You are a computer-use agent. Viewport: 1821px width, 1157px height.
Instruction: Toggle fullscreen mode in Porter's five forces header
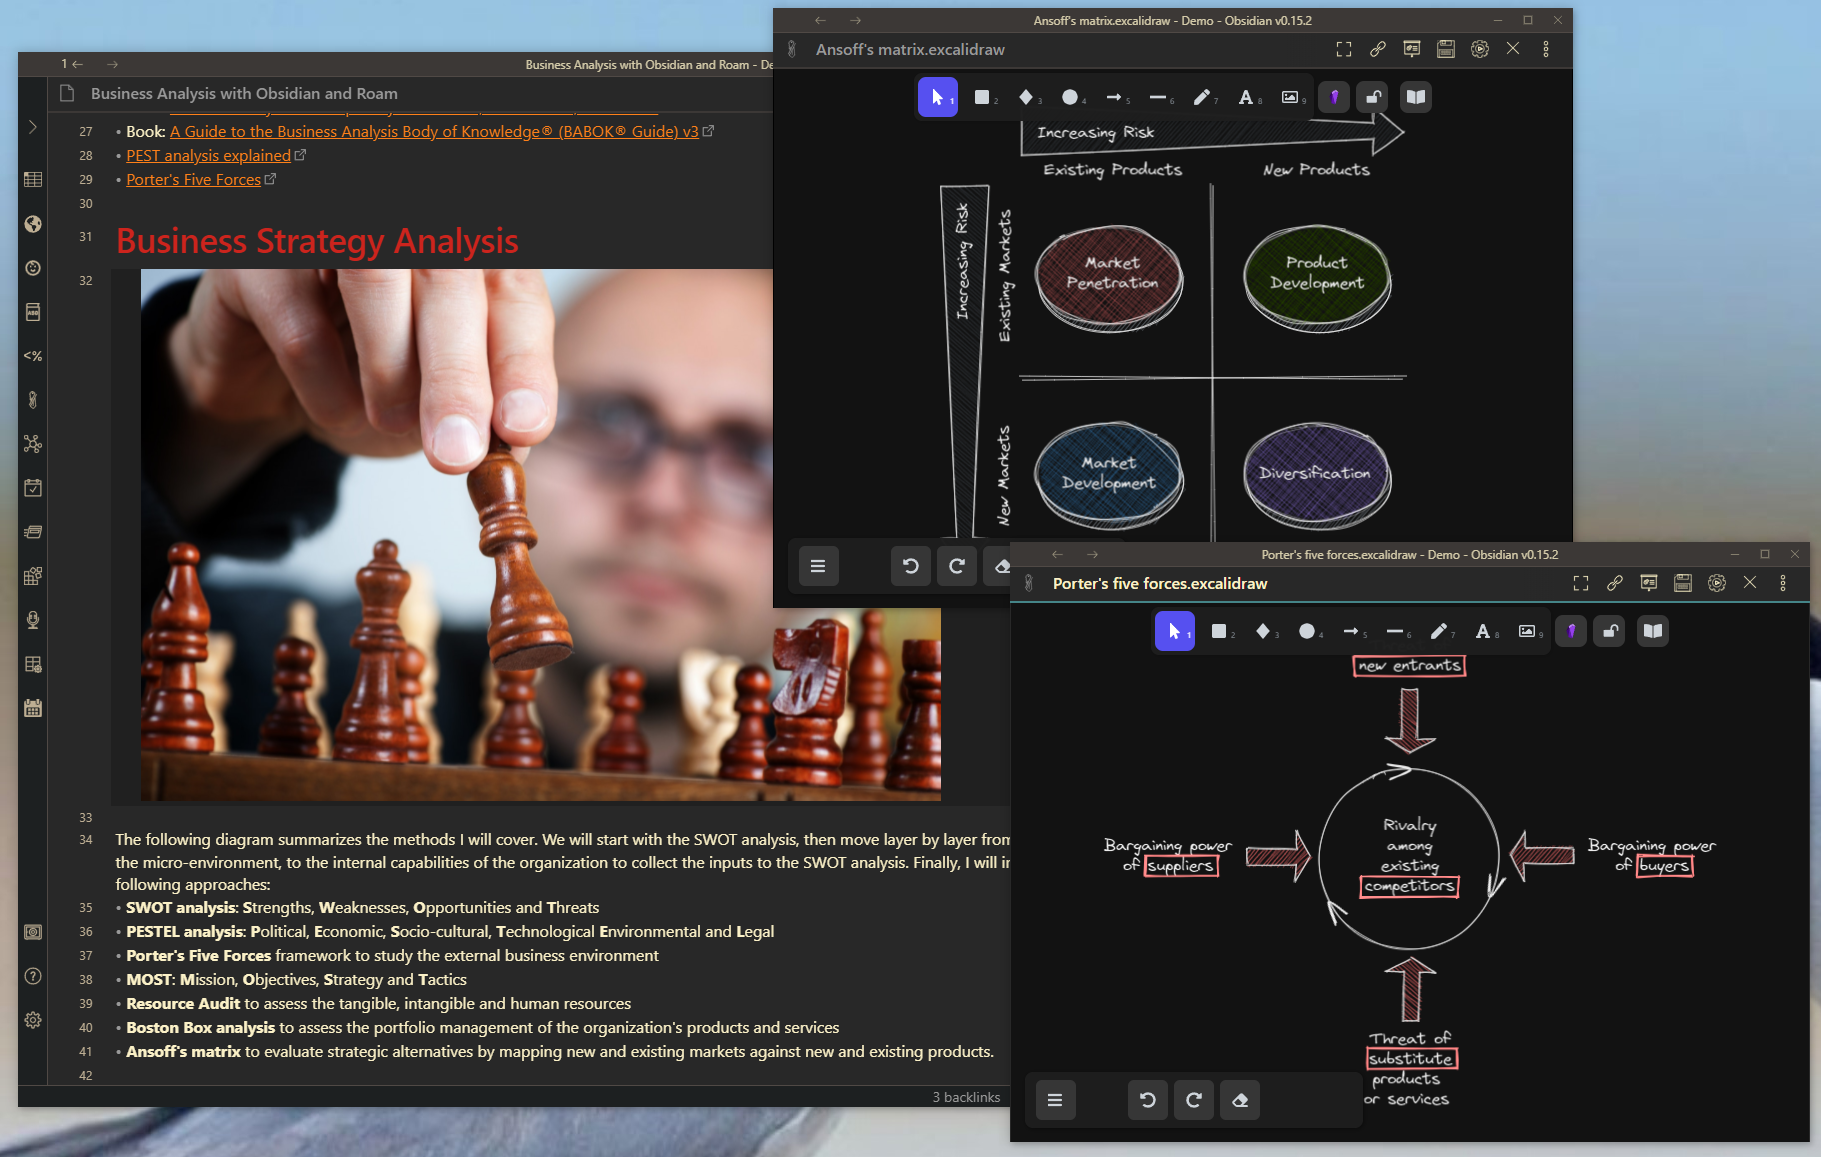coord(1581,583)
